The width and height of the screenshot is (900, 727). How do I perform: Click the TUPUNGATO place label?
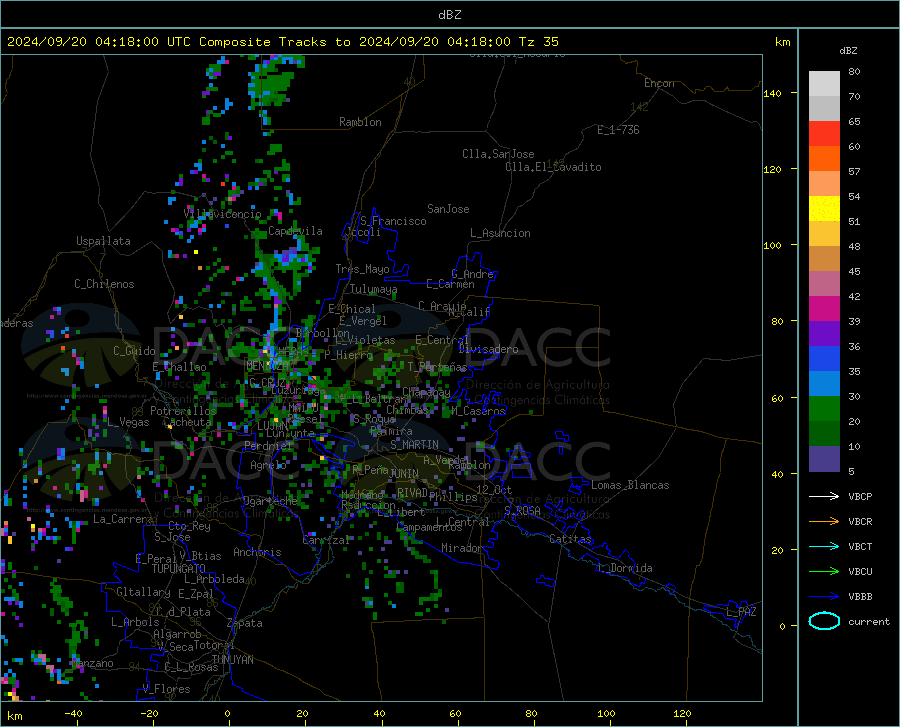coord(179,569)
